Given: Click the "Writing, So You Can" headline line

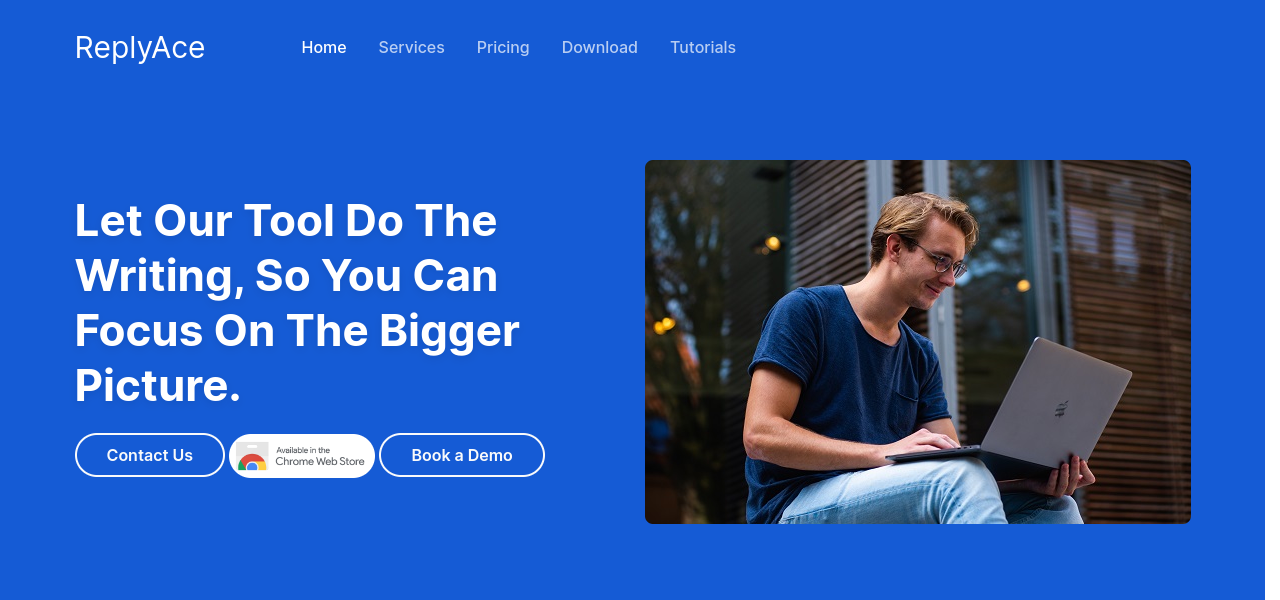Looking at the screenshot, I should point(286,275).
